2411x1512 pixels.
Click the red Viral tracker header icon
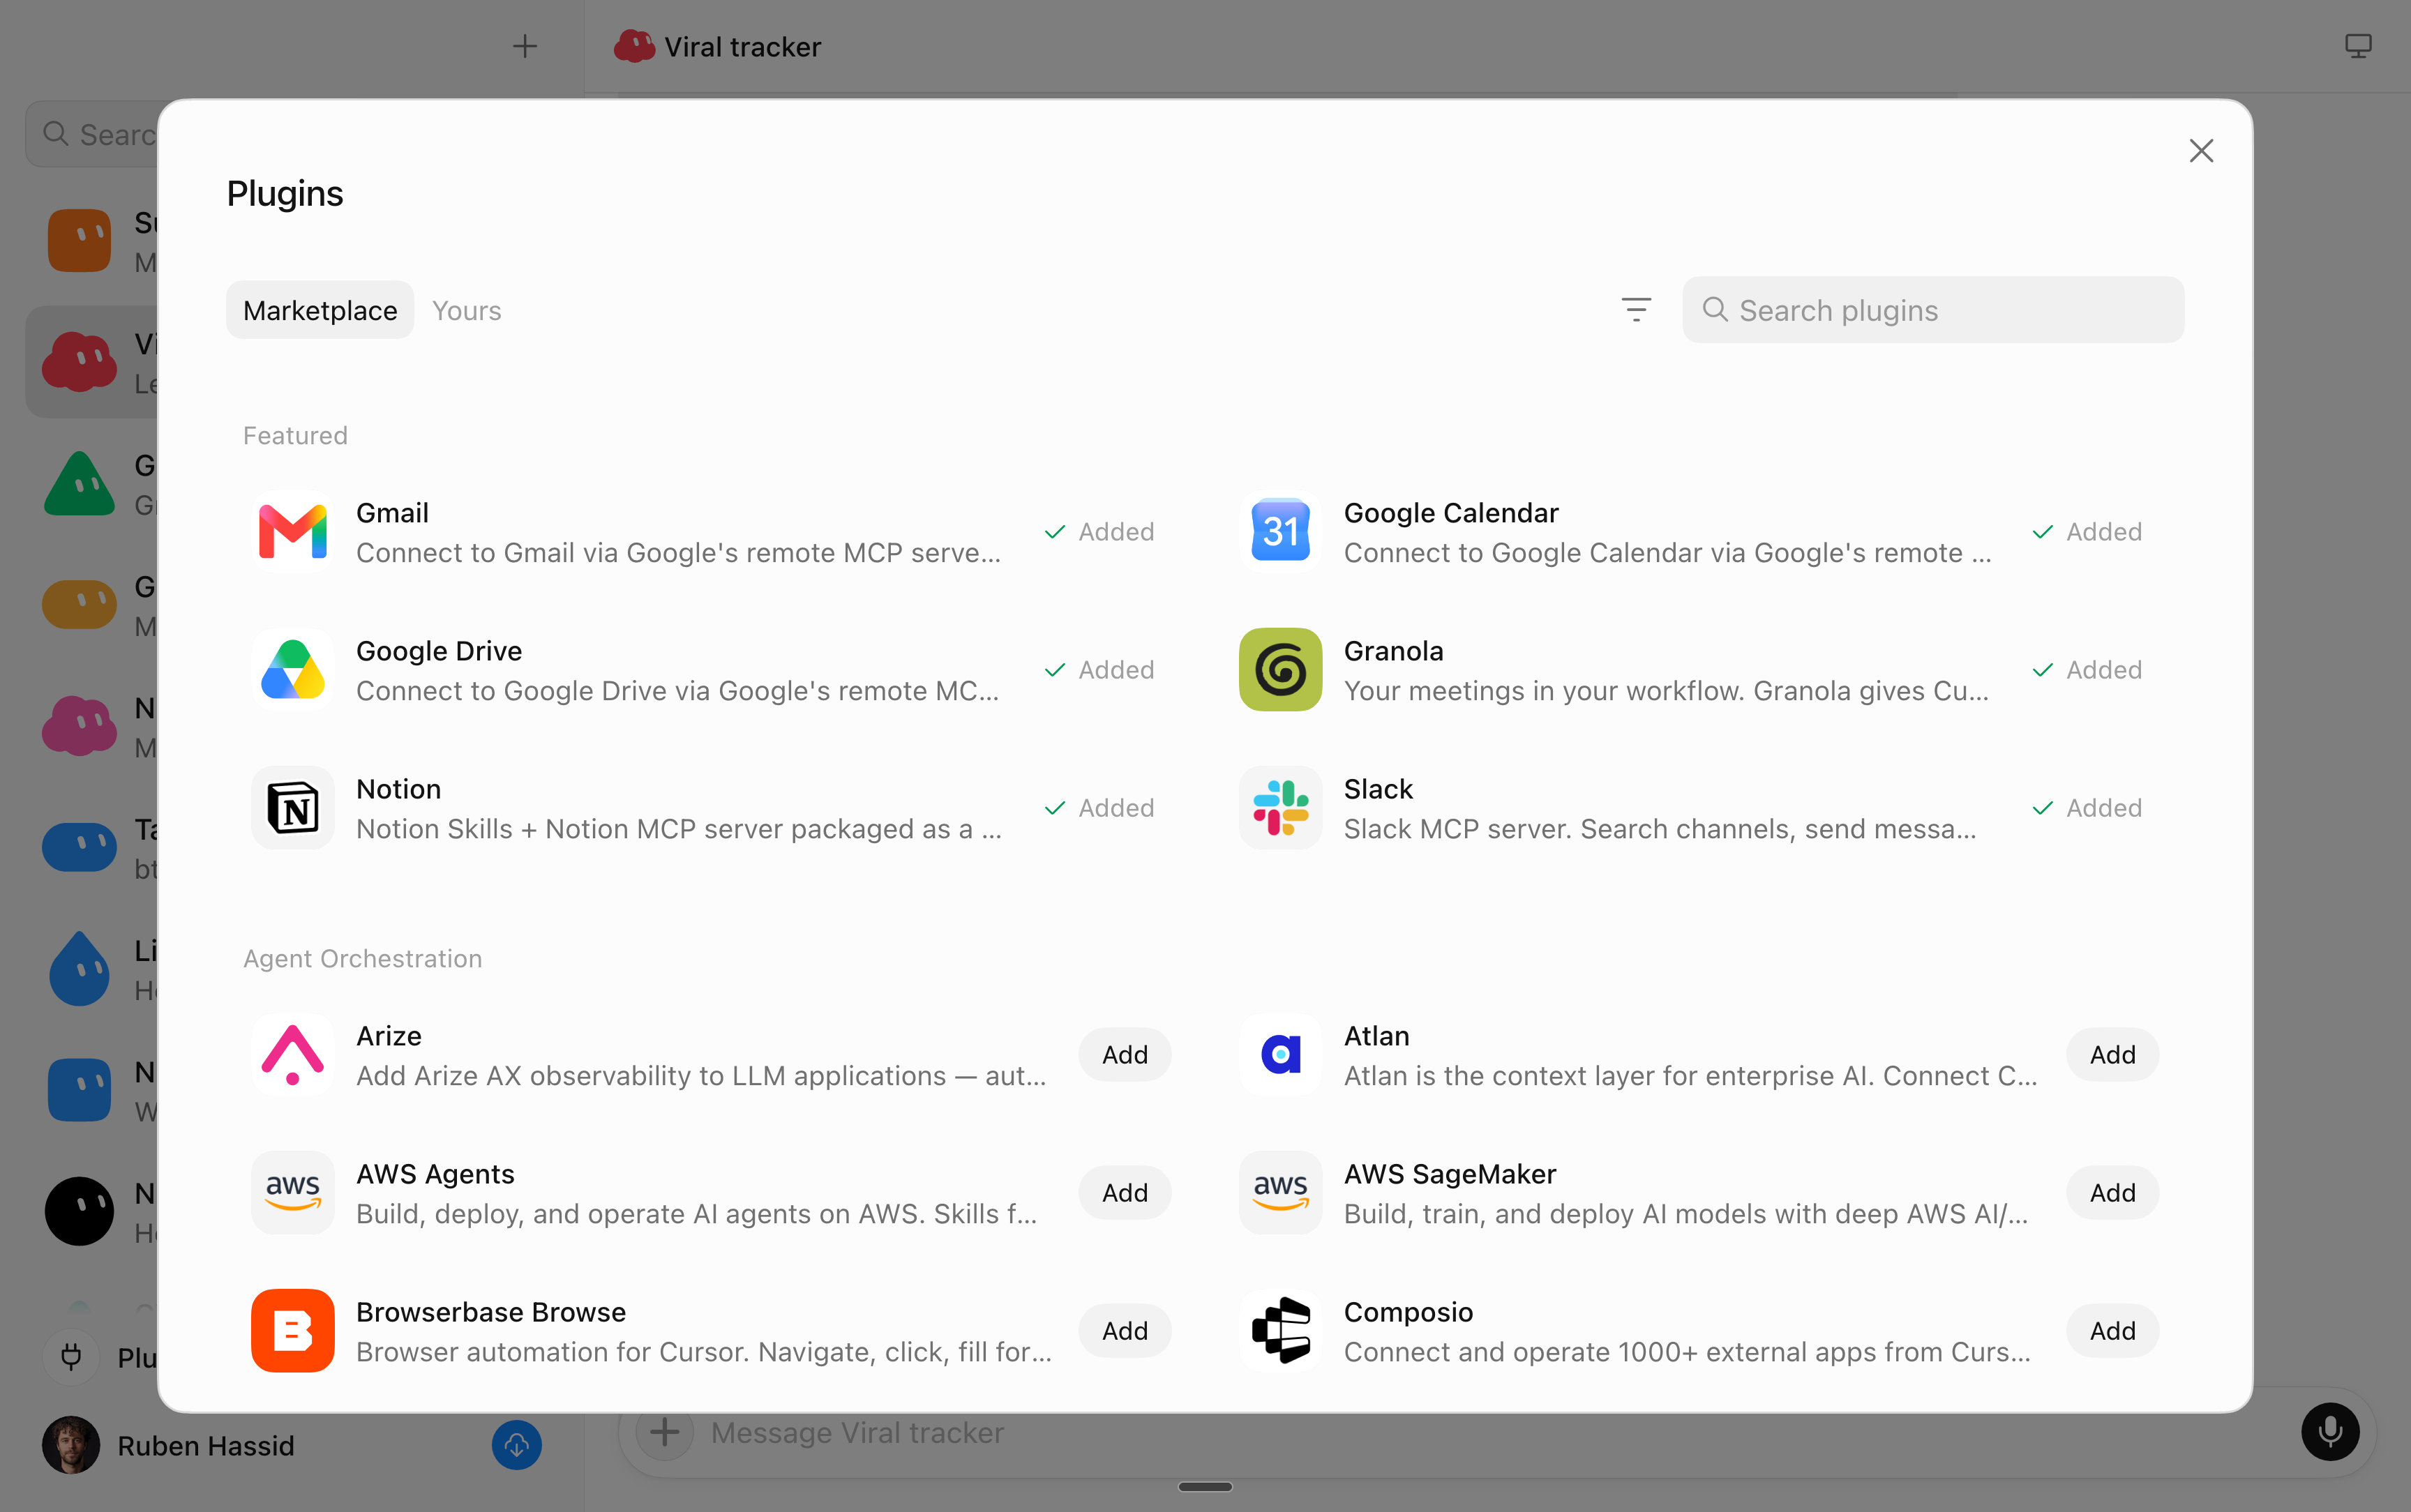[x=634, y=46]
